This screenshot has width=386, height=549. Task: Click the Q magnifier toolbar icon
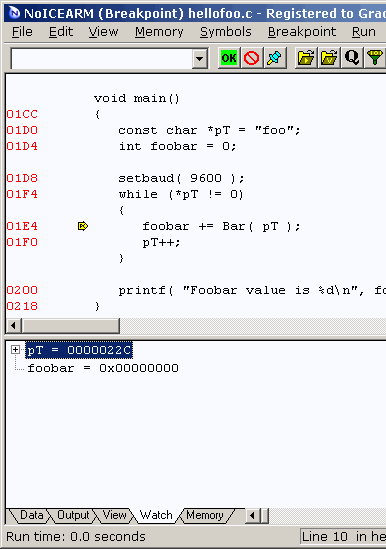[x=352, y=58]
